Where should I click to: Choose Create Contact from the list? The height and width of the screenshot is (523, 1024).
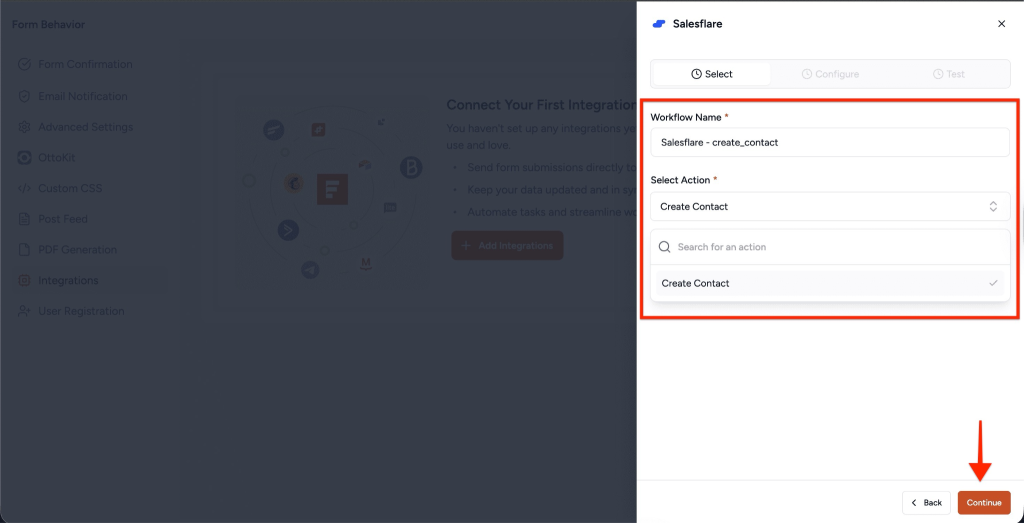tap(696, 283)
